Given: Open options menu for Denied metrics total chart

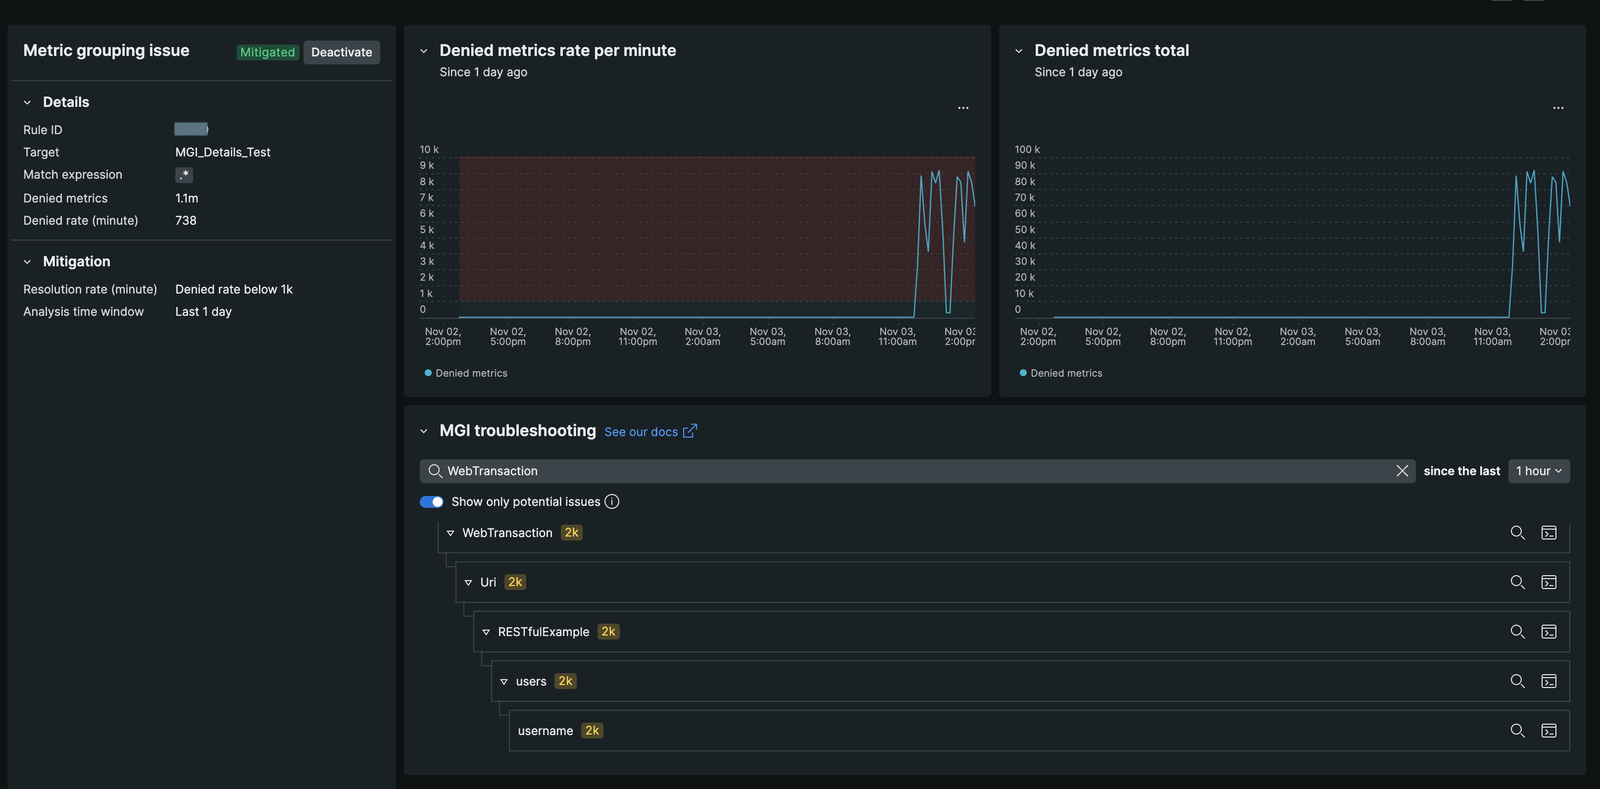Looking at the screenshot, I should [1558, 108].
